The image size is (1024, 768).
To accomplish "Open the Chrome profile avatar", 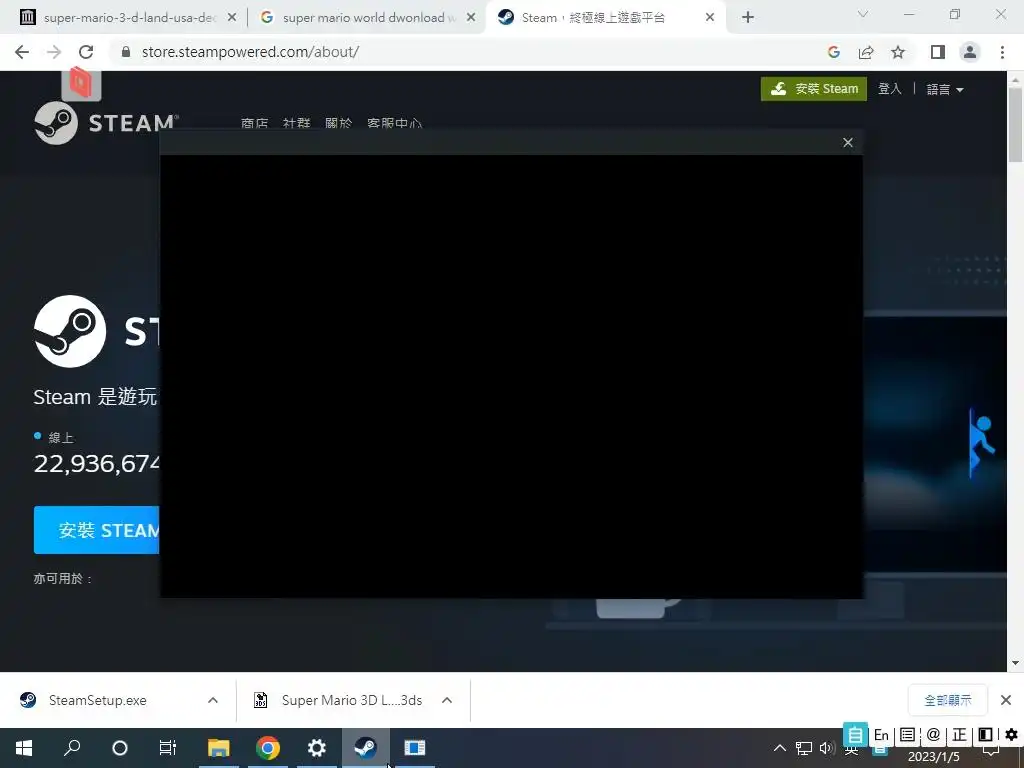I will click(x=970, y=52).
